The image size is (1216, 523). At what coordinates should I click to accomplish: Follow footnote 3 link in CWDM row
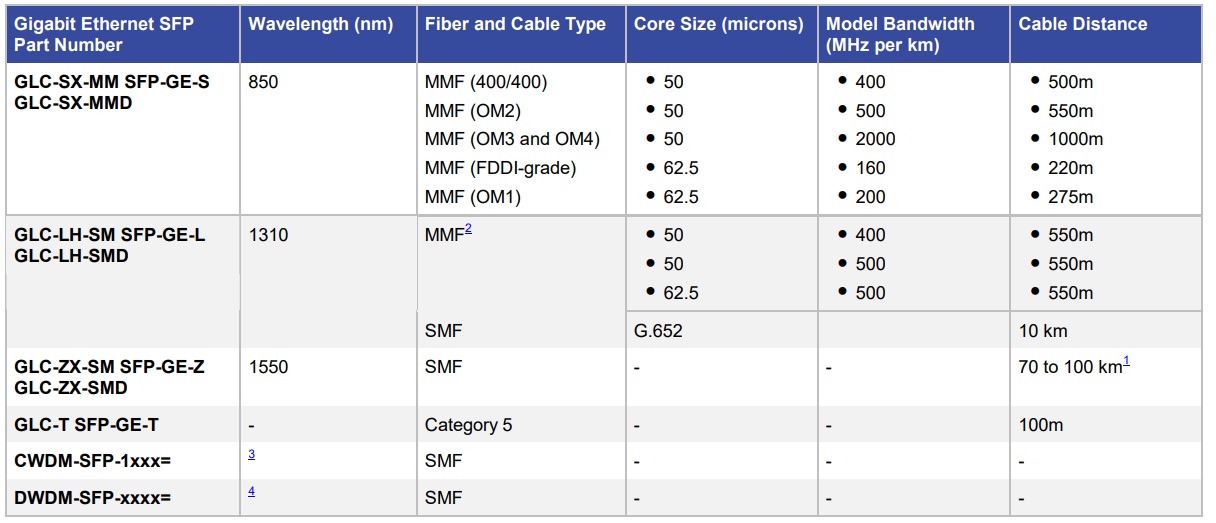point(252,454)
